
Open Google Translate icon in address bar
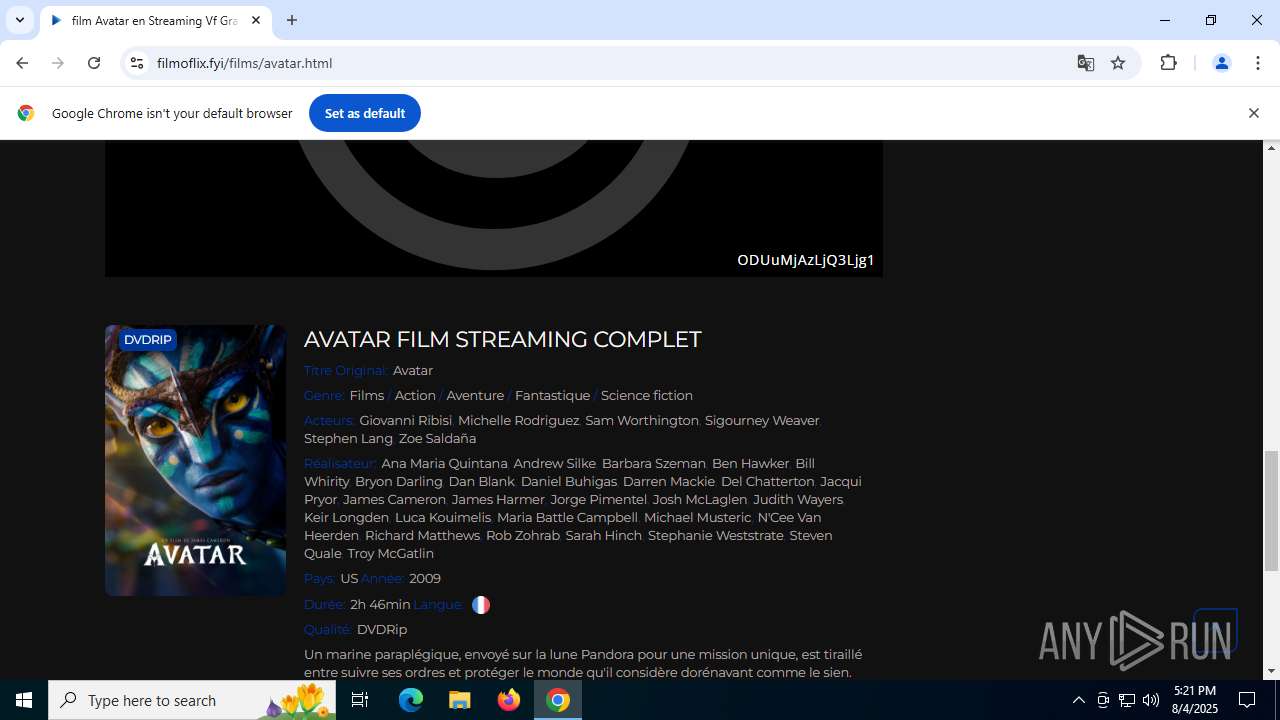click(1086, 63)
